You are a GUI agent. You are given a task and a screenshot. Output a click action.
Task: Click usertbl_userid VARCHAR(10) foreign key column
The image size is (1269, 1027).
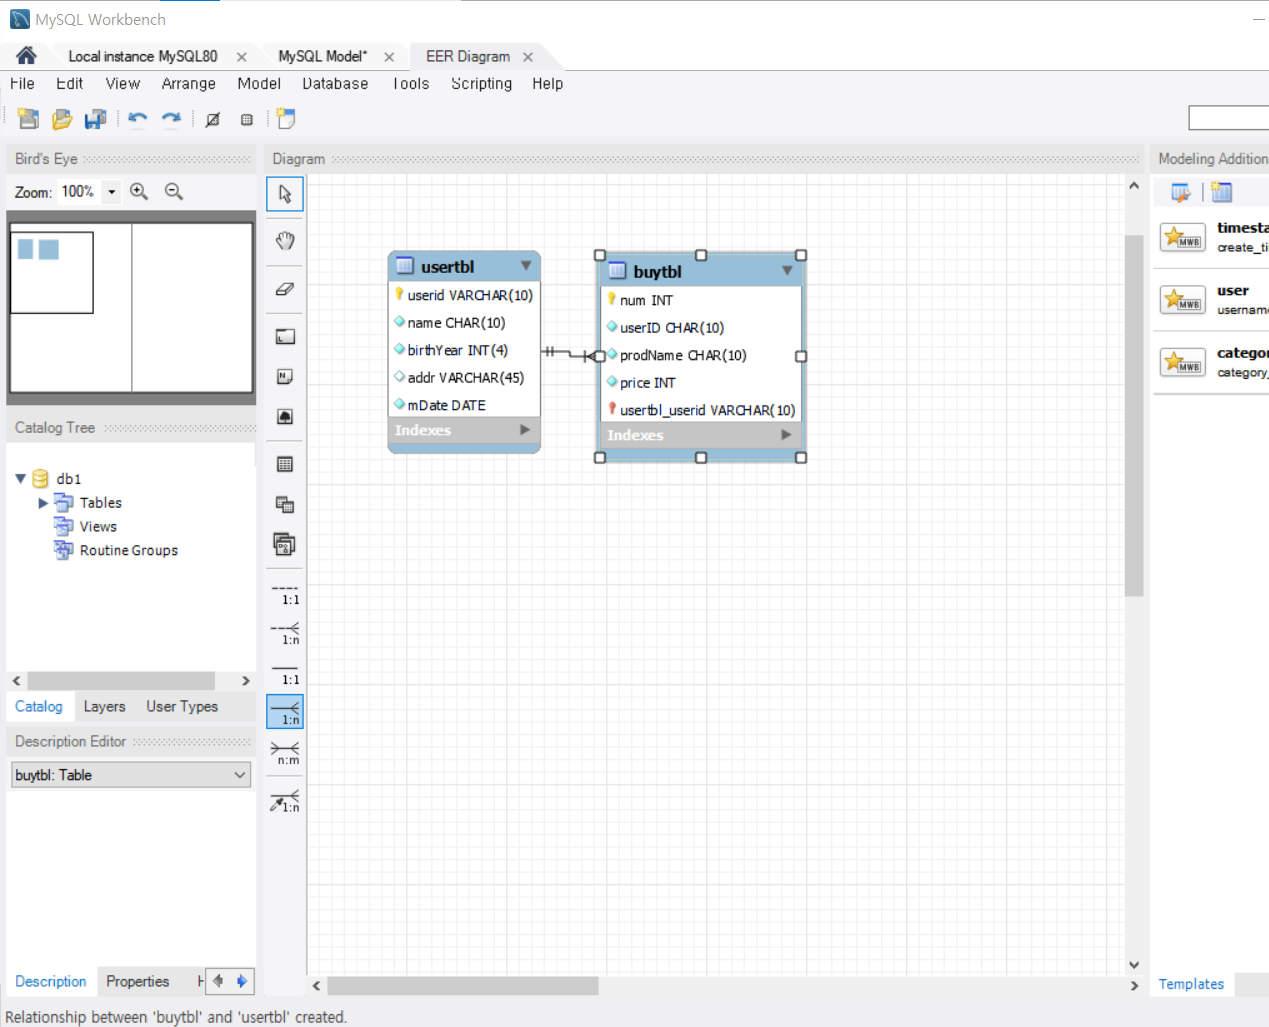(701, 410)
